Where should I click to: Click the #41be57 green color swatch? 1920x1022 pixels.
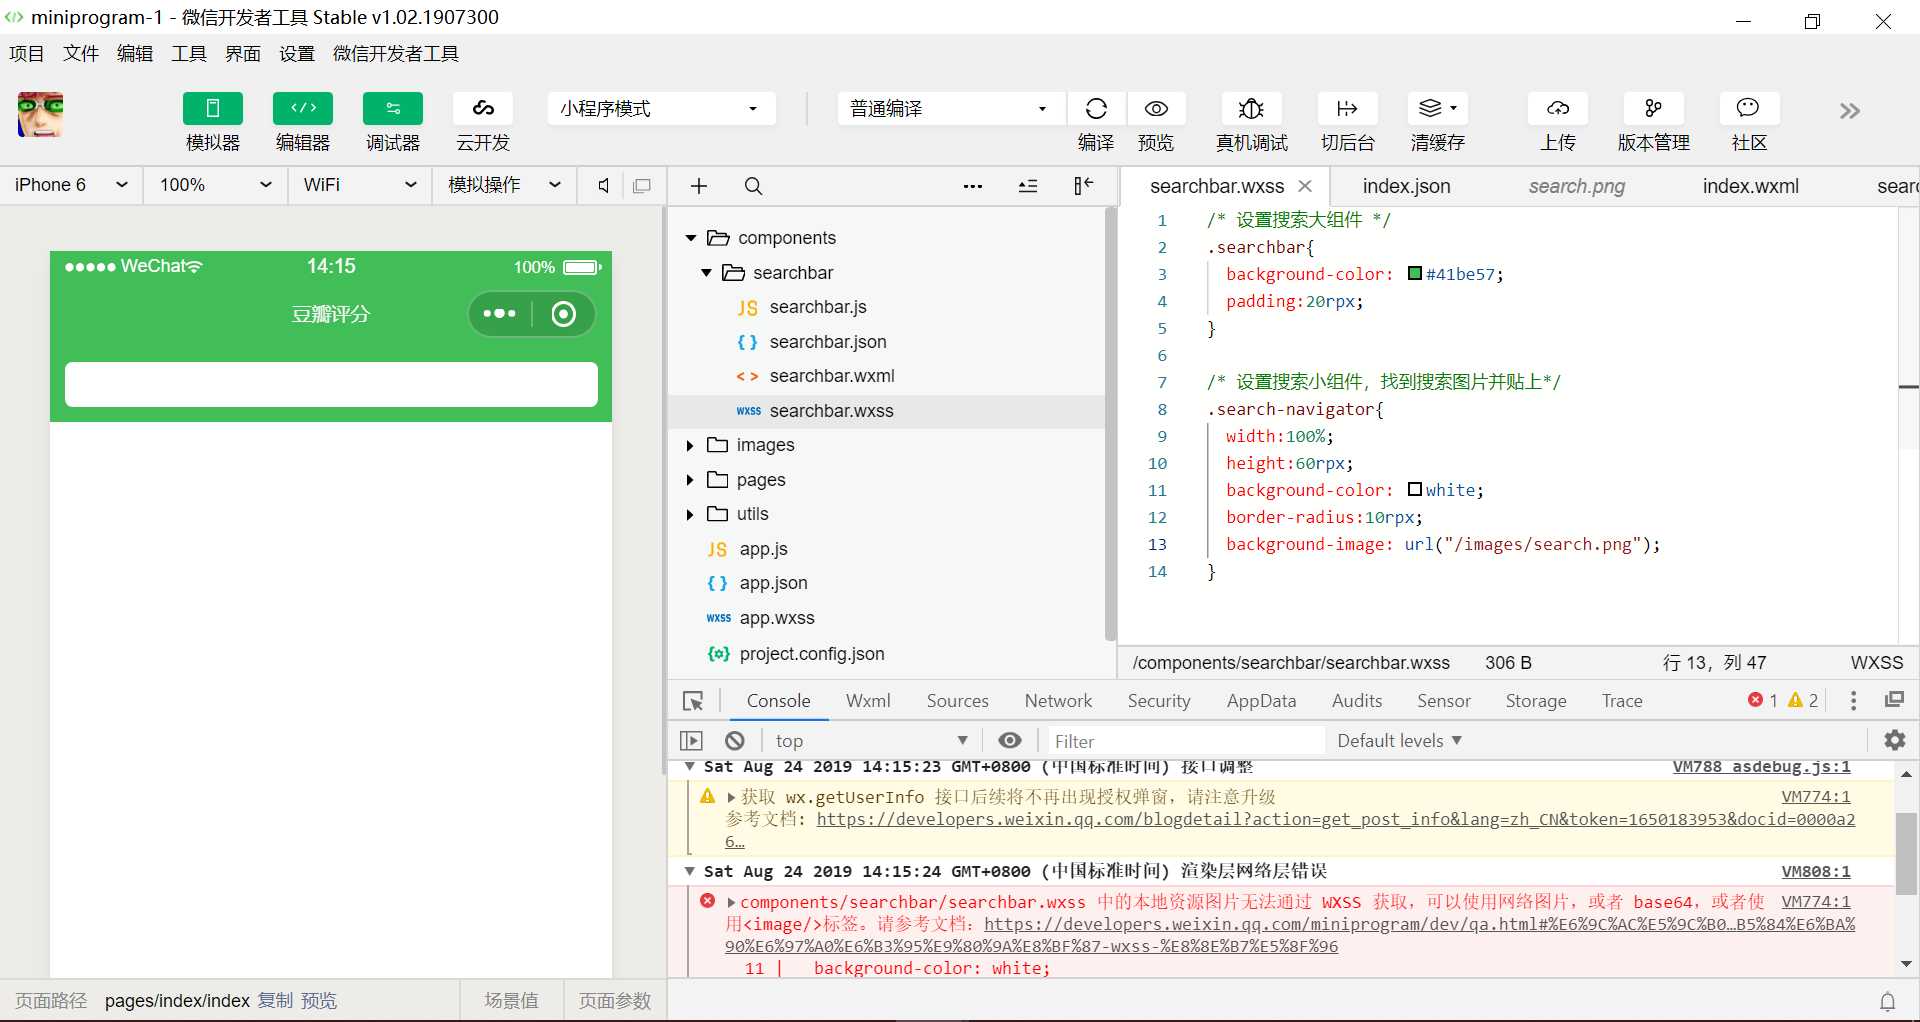[x=1415, y=273]
